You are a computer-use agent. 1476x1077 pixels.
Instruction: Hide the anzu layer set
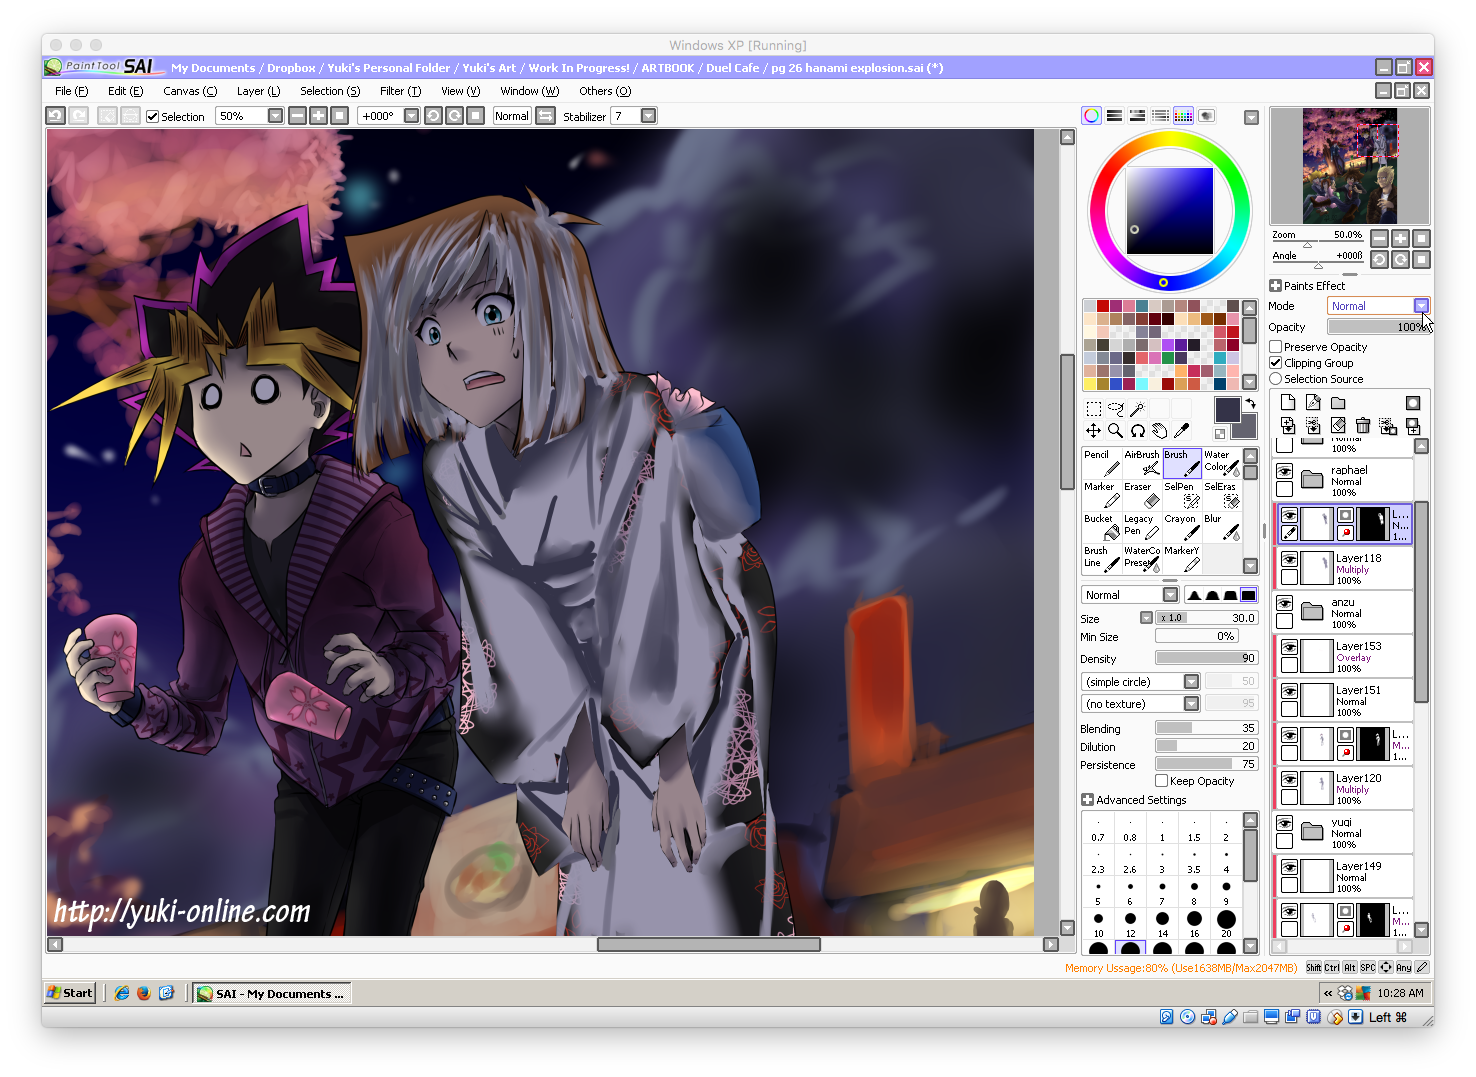(1285, 604)
